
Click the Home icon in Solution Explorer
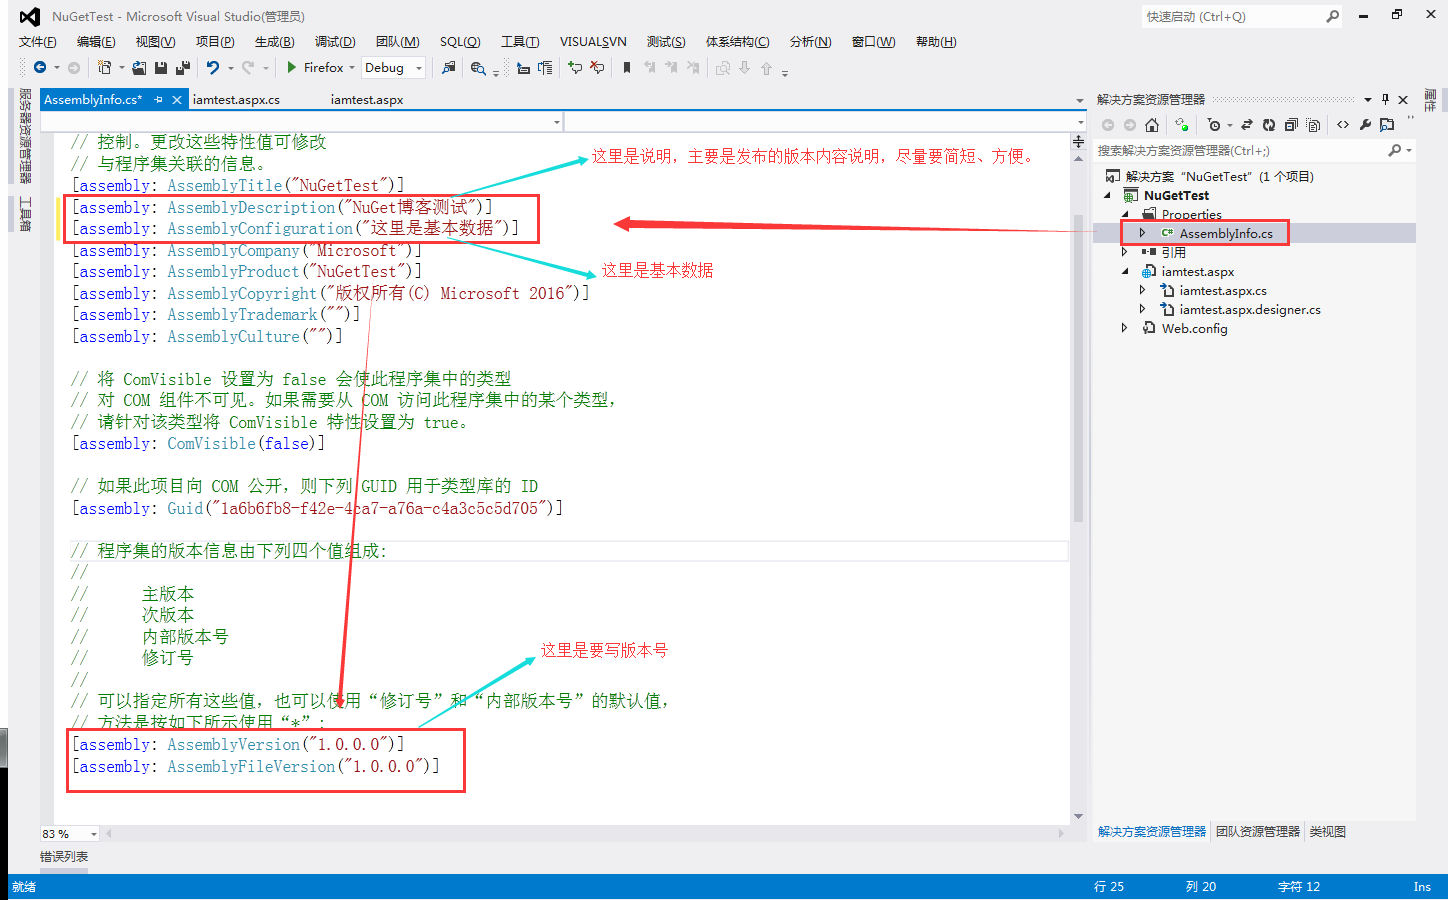pyautogui.click(x=1152, y=125)
